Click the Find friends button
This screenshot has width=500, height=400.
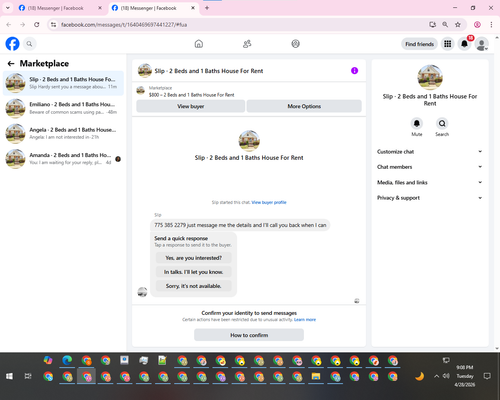[x=419, y=44]
